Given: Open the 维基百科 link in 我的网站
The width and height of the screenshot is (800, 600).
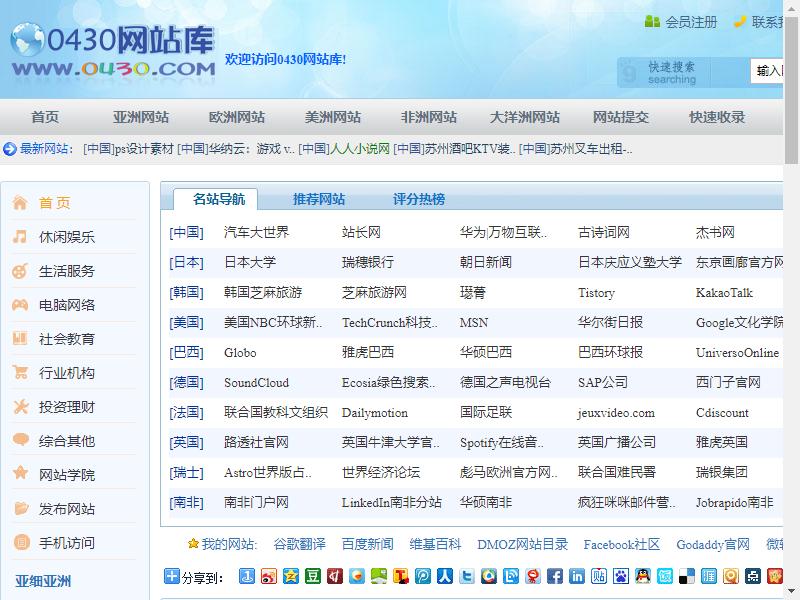Looking at the screenshot, I should click(435, 544).
